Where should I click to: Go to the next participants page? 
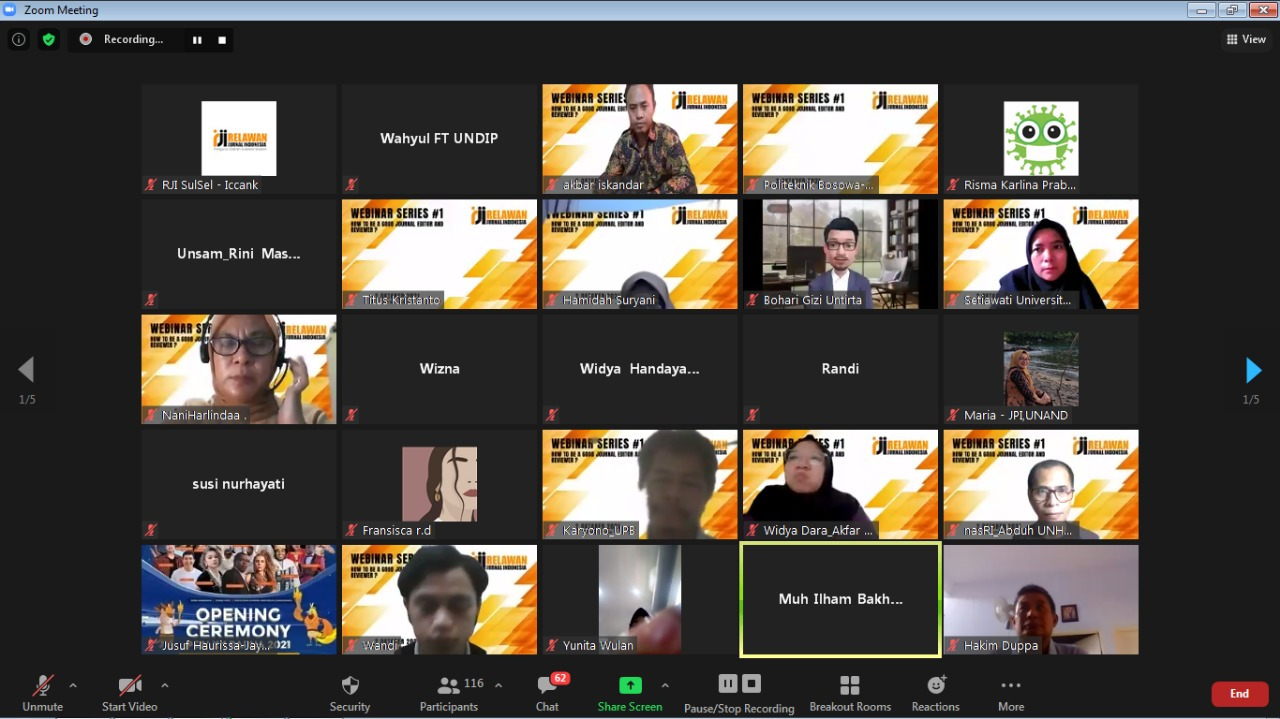1253,370
